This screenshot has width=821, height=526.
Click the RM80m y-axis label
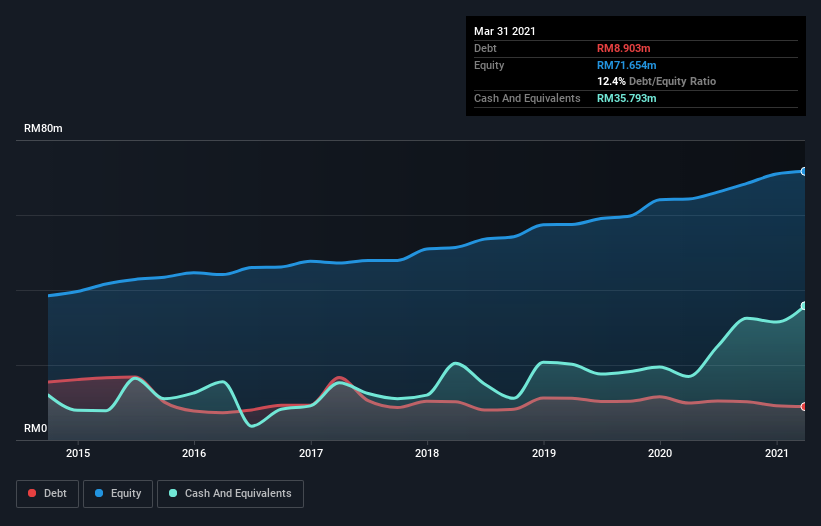[44, 129]
